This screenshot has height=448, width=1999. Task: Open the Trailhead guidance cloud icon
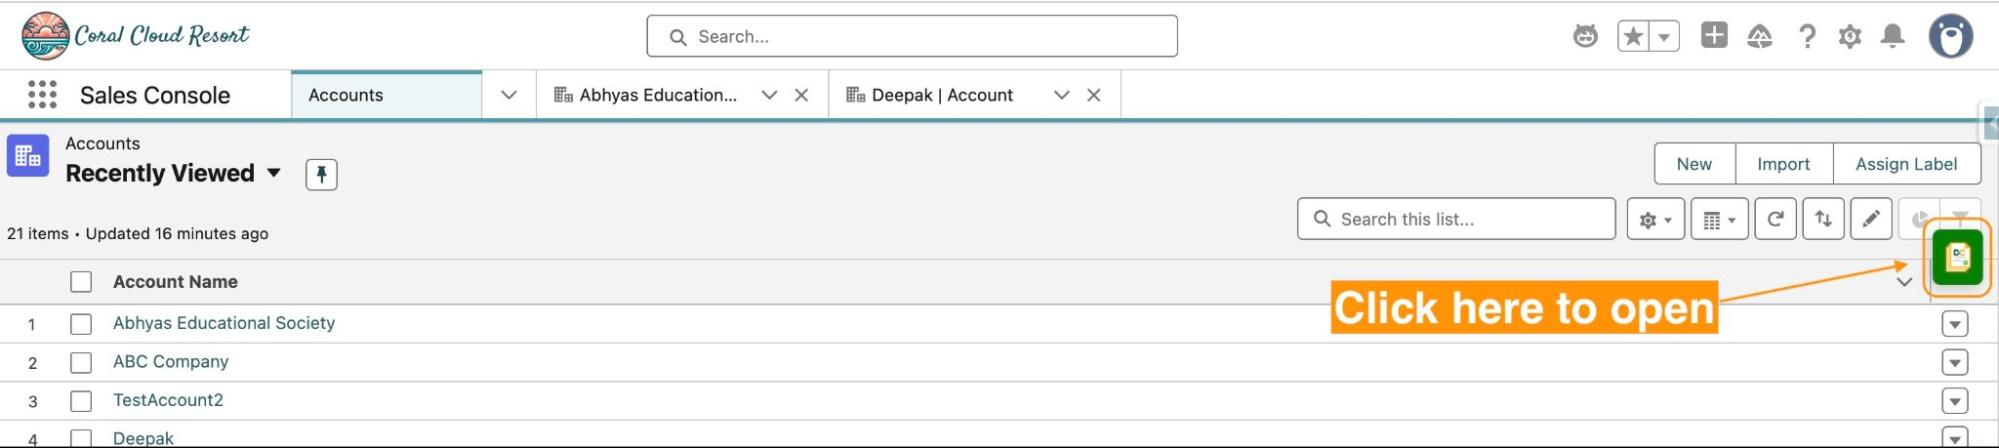tap(1760, 37)
